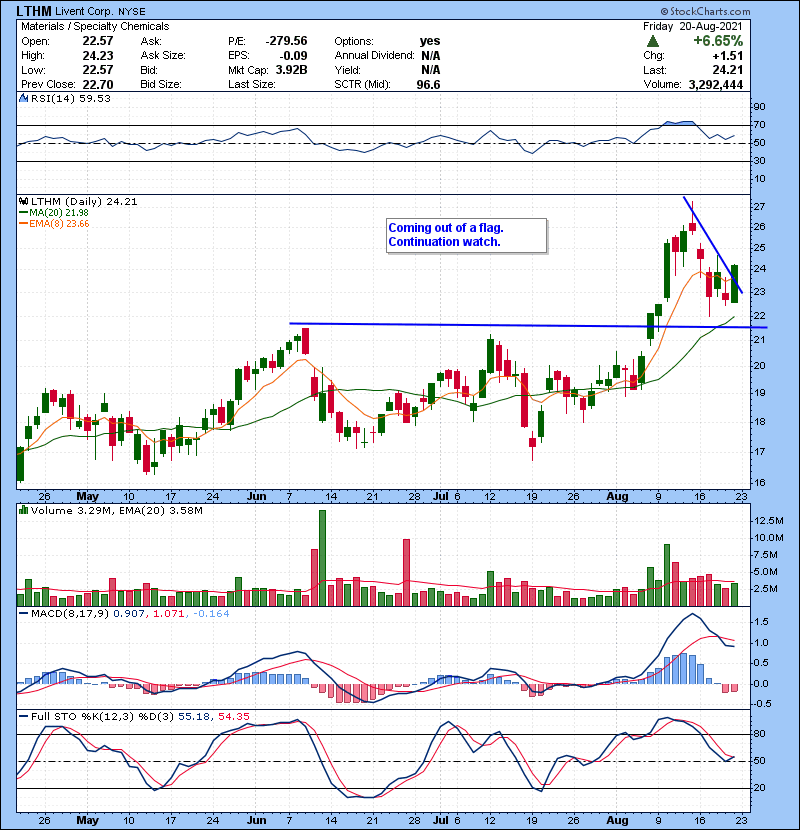Click the Friday 20-Aug-2021 date label

693,26
